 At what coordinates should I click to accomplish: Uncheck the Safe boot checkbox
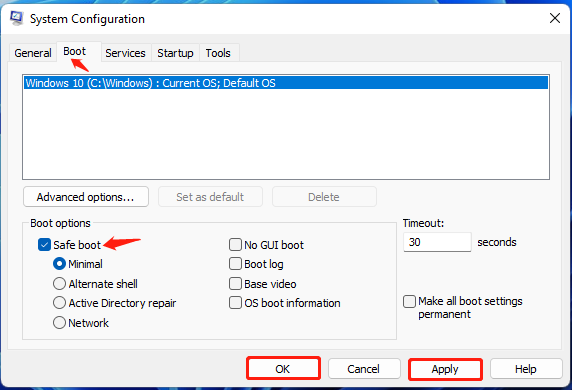[44, 244]
